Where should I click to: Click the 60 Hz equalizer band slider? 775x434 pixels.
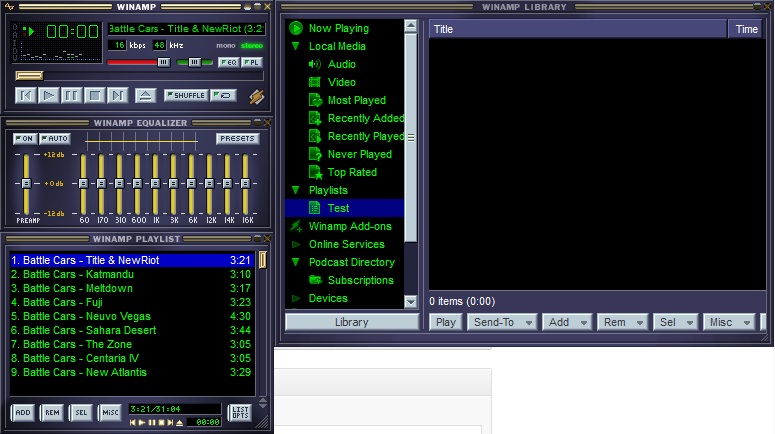[x=84, y=183]
